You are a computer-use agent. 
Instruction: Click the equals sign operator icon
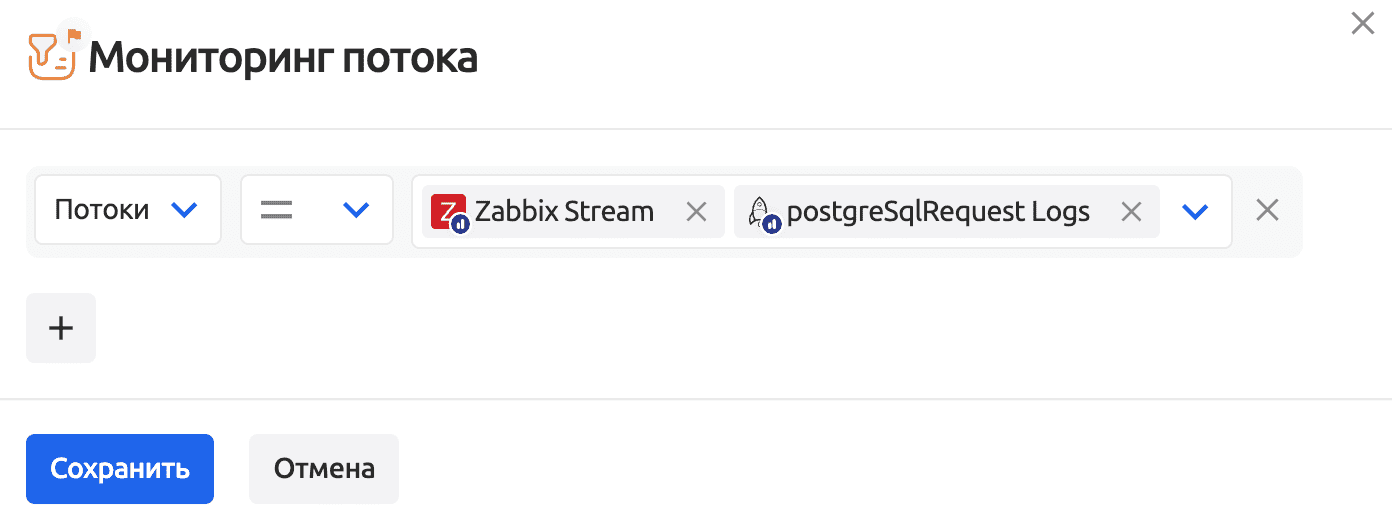(x=276, y=210)
